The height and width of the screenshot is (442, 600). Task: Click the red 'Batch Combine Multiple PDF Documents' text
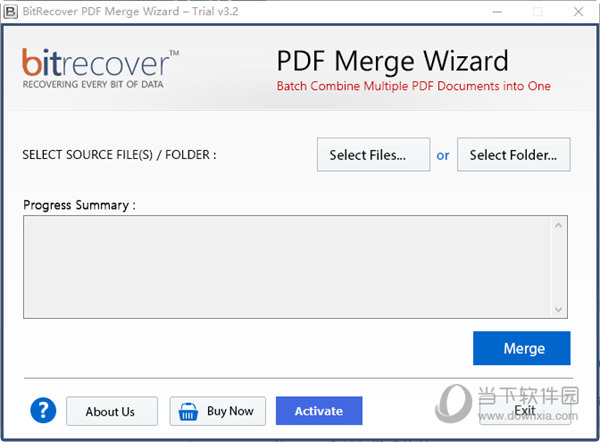coord(414,86)
